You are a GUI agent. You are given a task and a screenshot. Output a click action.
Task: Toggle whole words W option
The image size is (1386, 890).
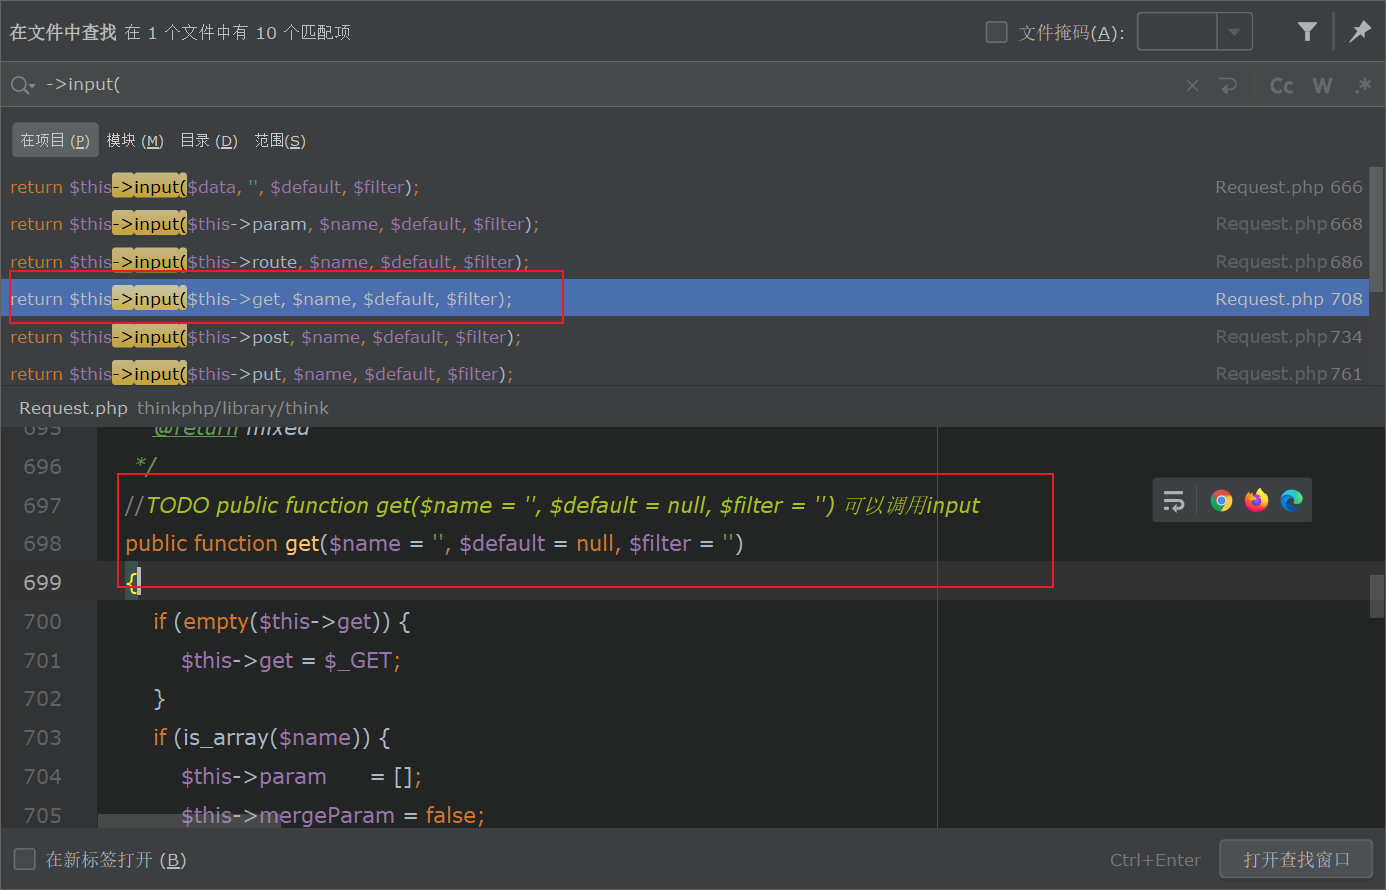[1322, 86]
